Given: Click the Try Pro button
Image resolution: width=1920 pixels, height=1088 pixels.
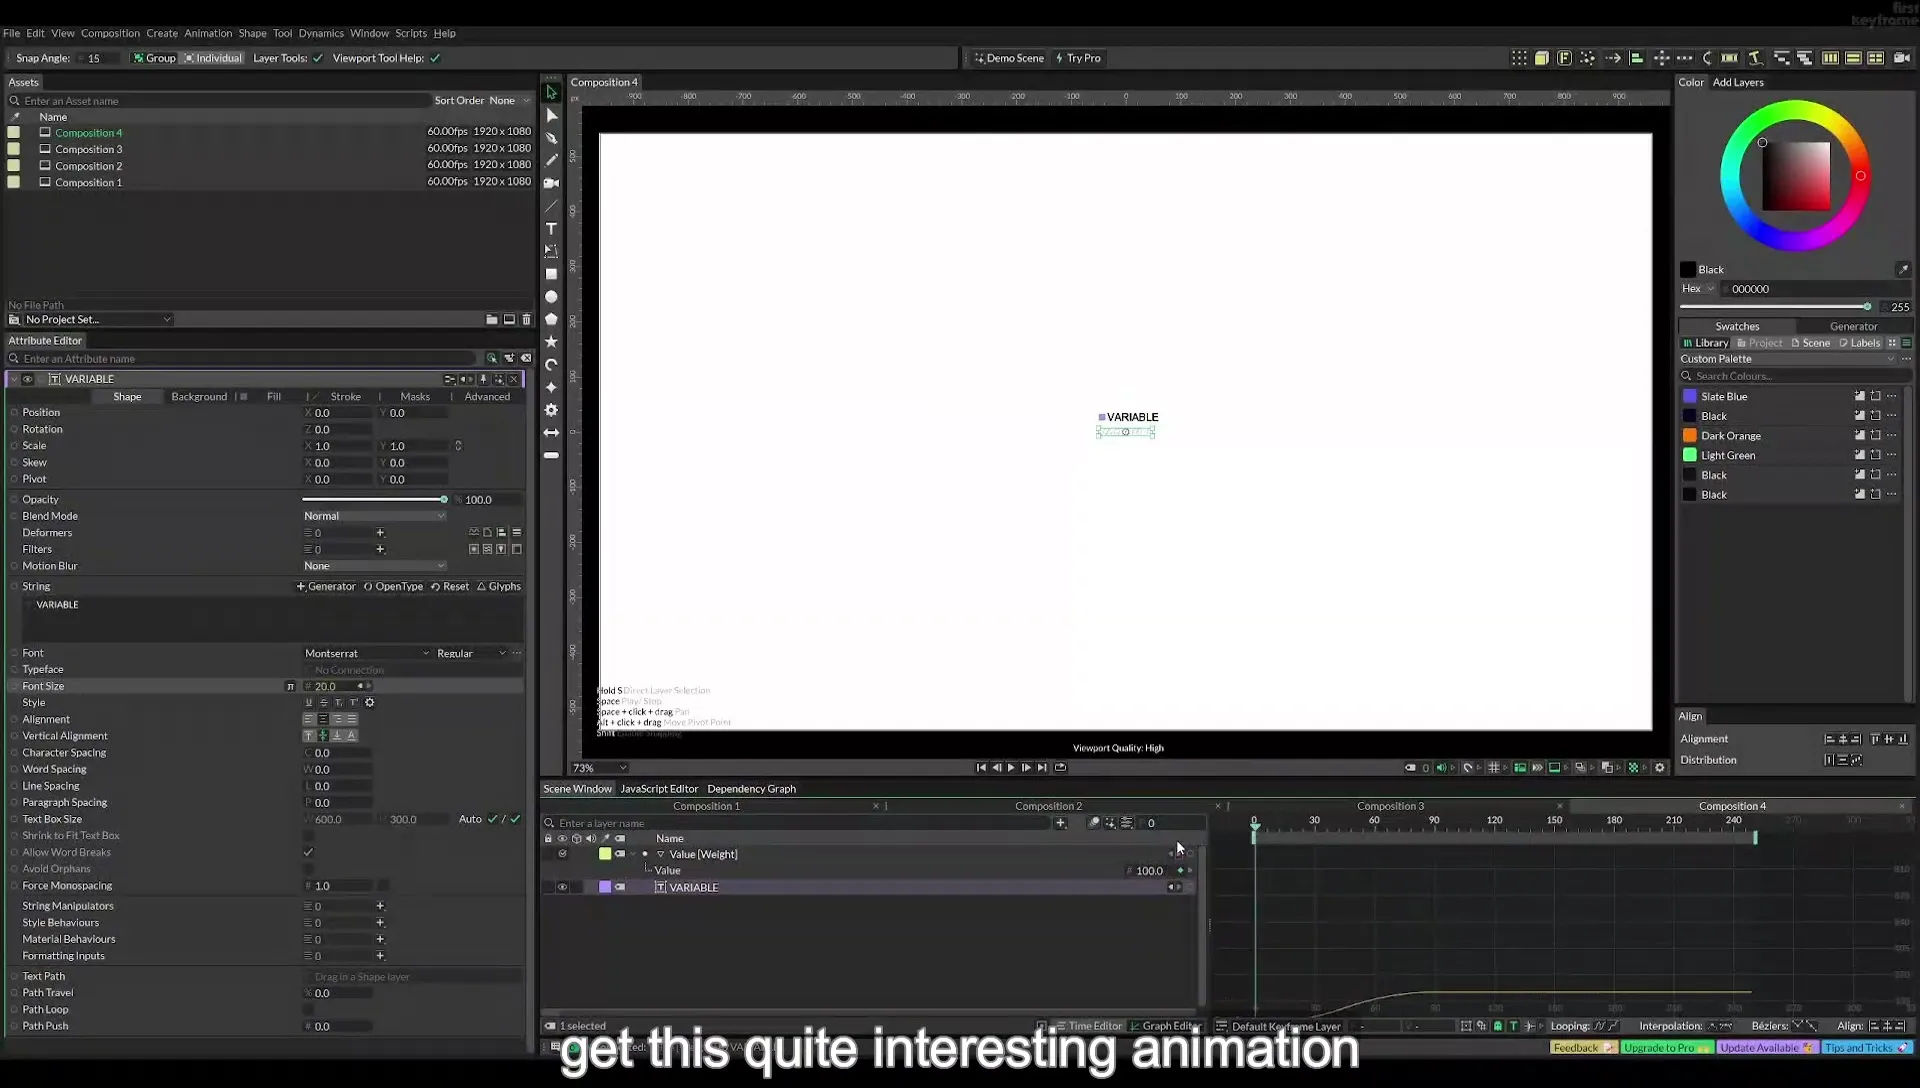Looking at the screenshot, I should (x=1078, y=59).
